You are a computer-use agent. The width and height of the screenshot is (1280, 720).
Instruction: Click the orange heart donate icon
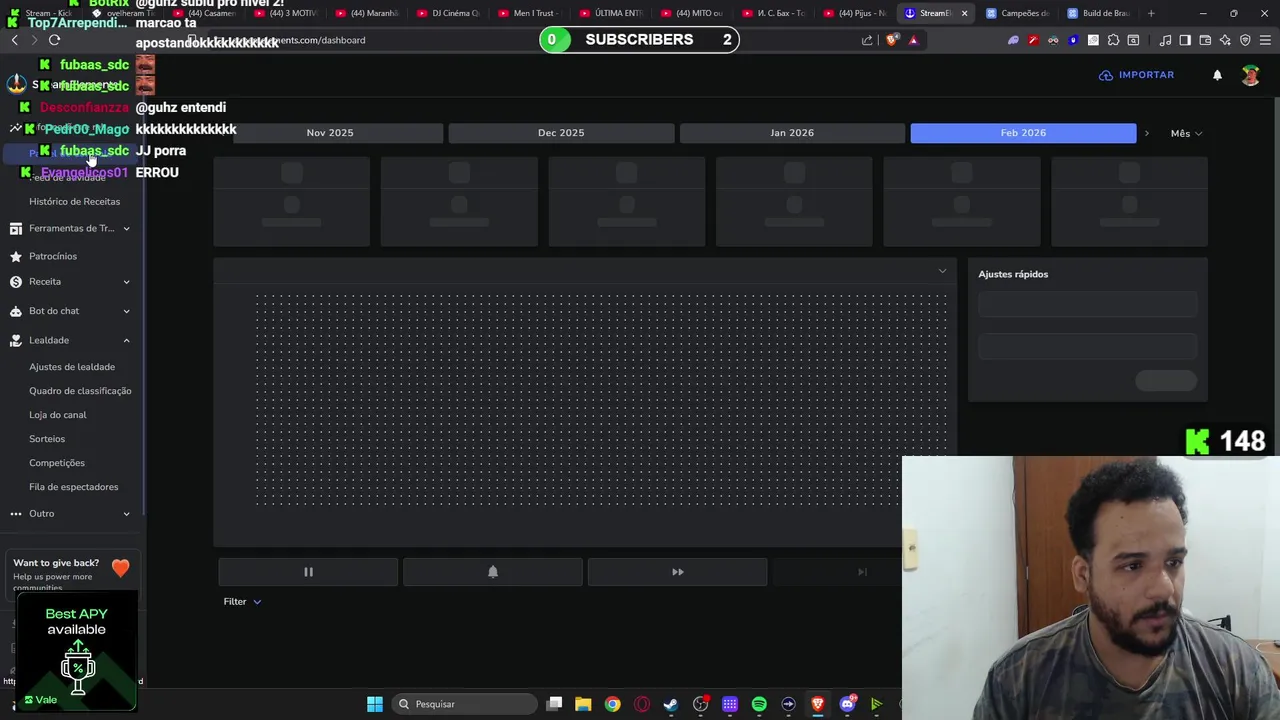[x=120, y=568]
